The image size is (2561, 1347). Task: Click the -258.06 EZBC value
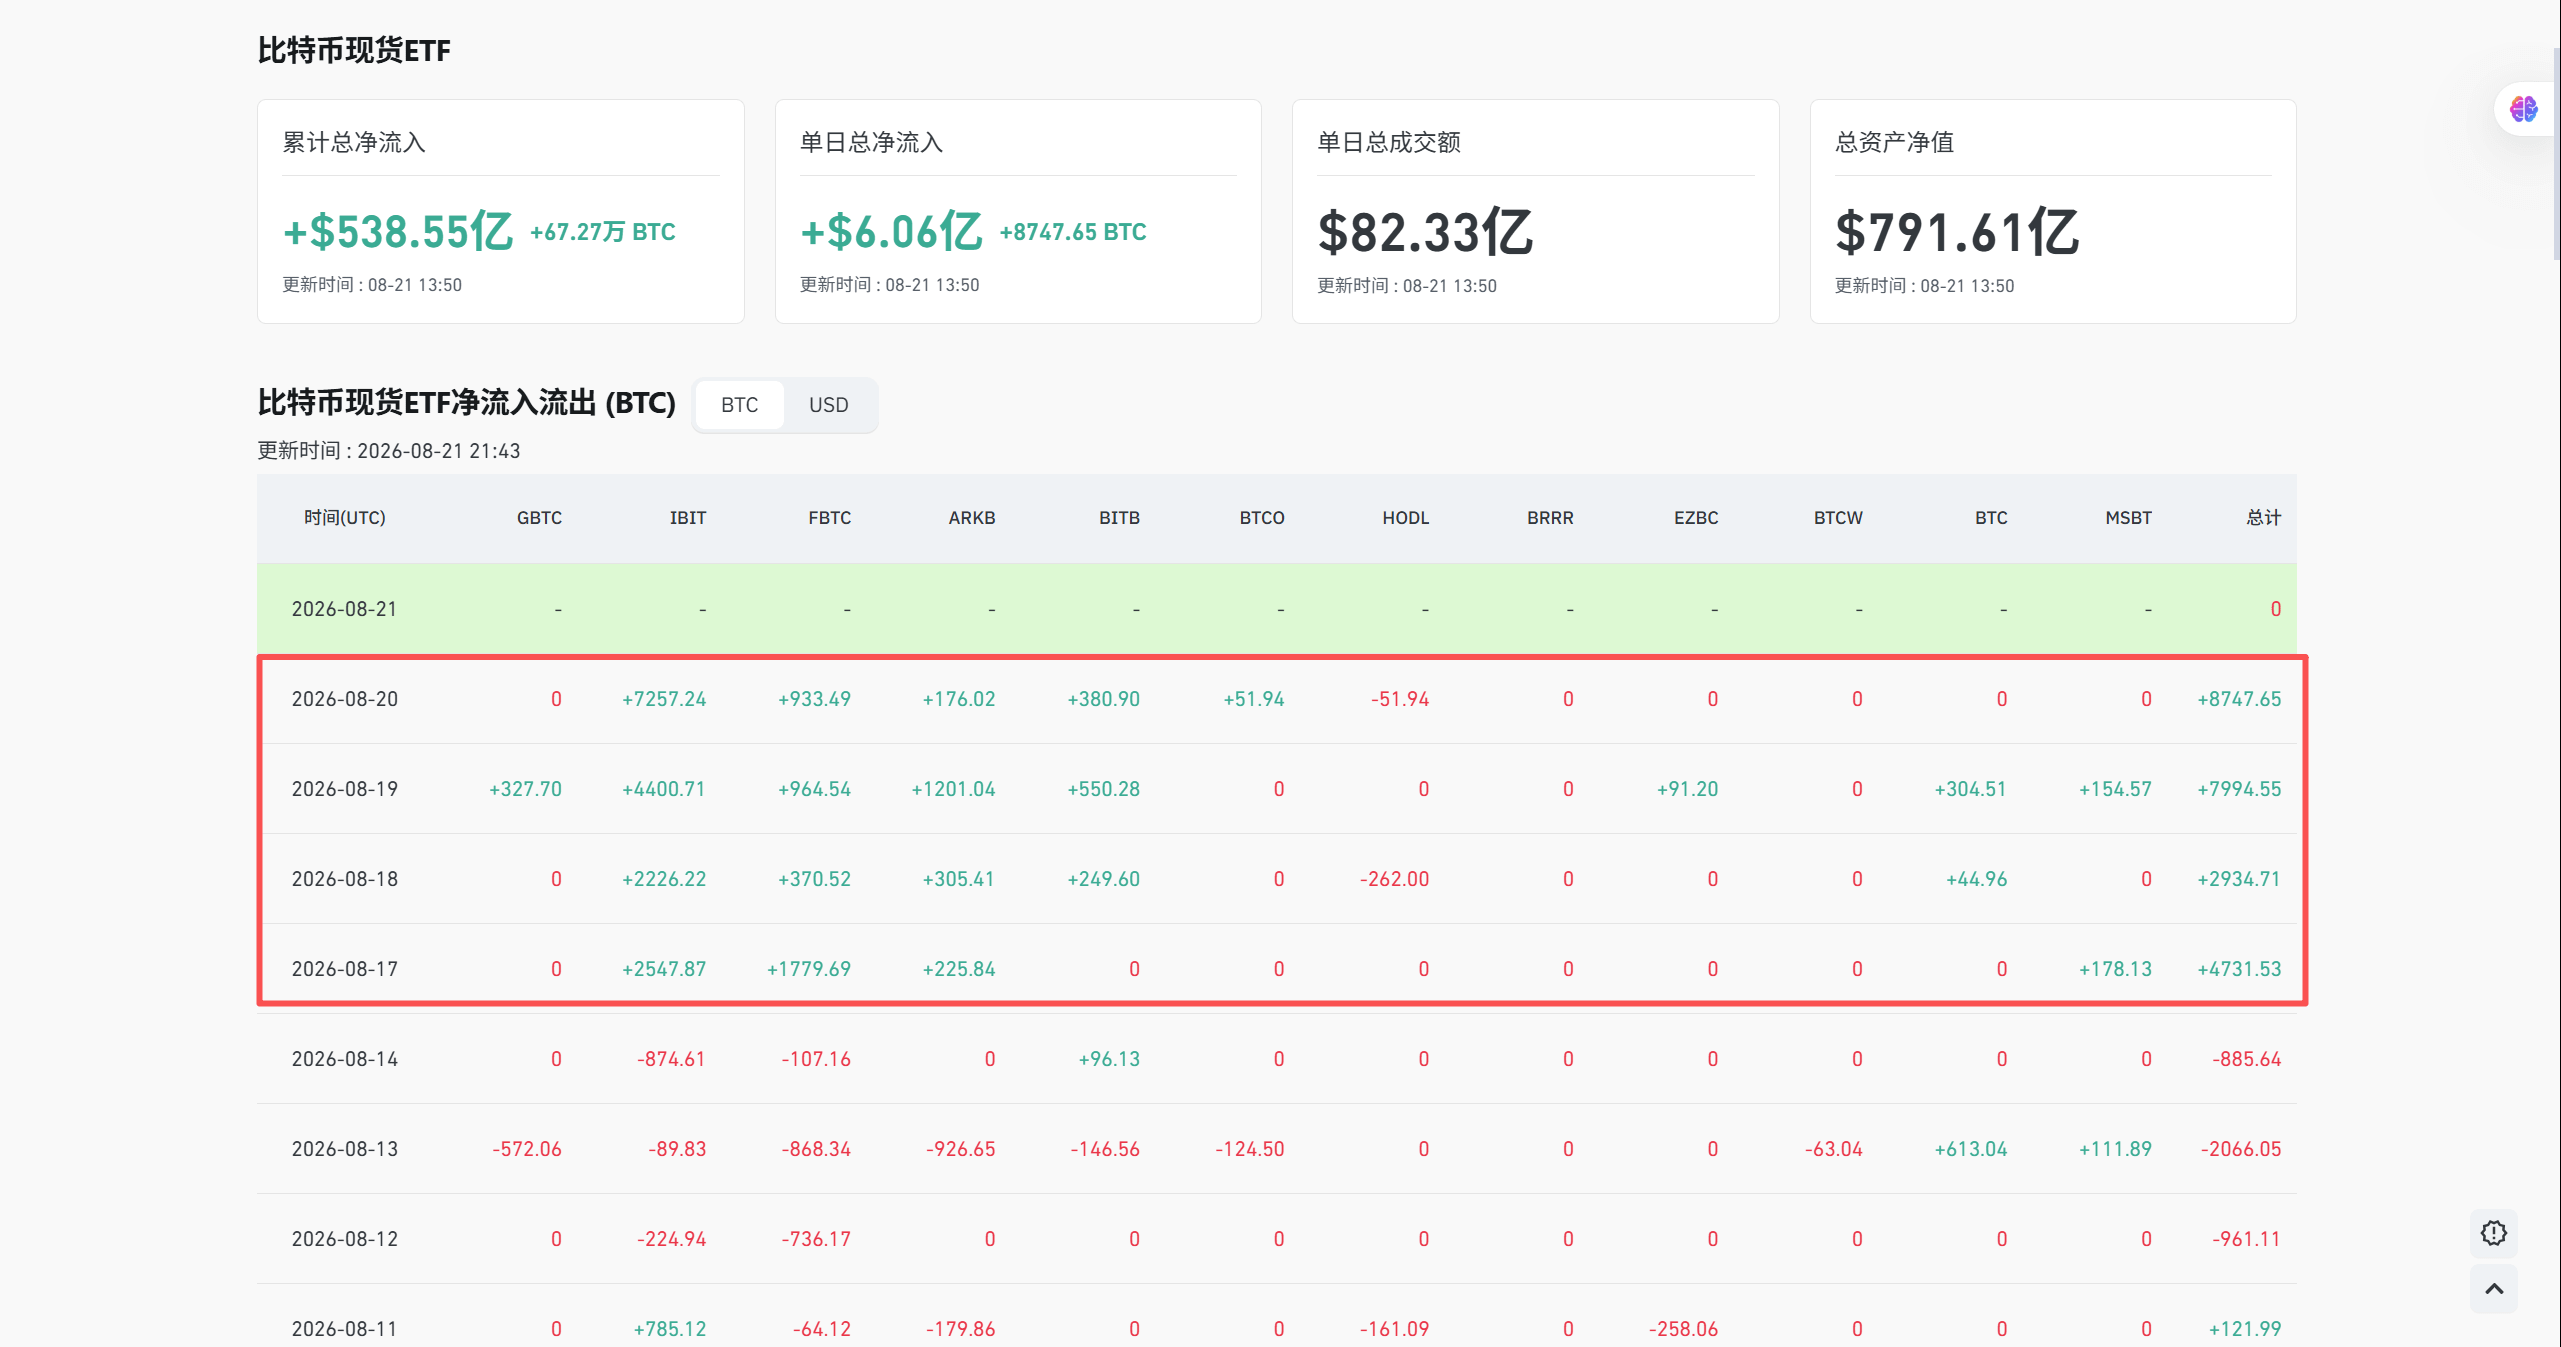[1683, 1329]
